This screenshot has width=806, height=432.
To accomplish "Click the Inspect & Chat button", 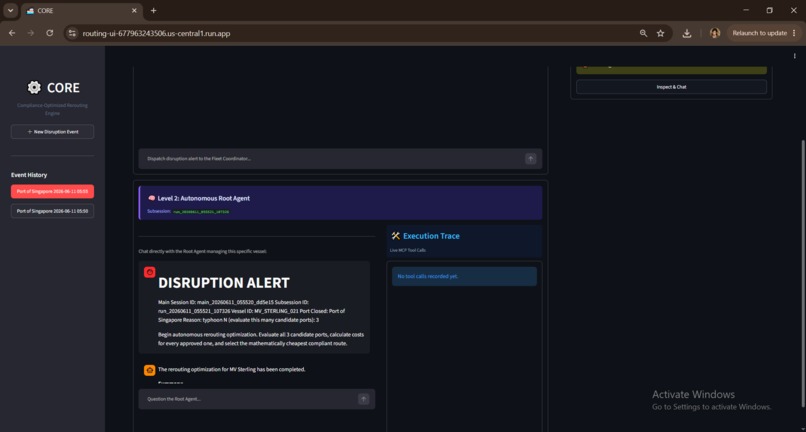I will pyautogui.click(x=671, y=87).
